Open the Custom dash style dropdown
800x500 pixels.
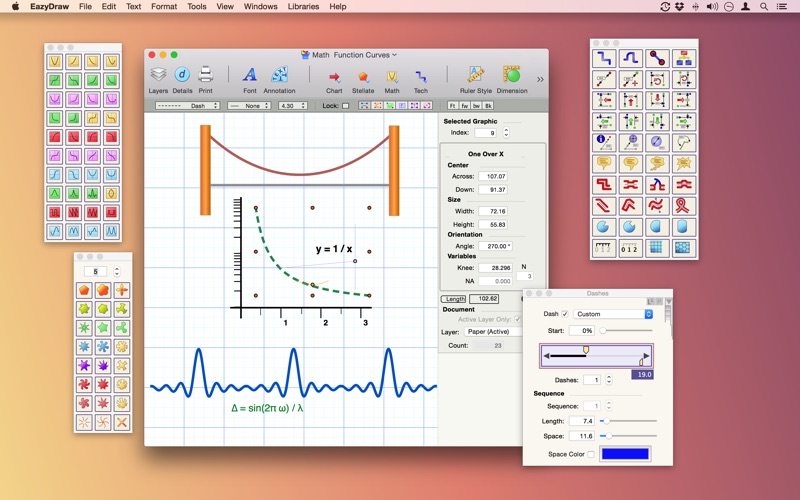click(613, 314)
